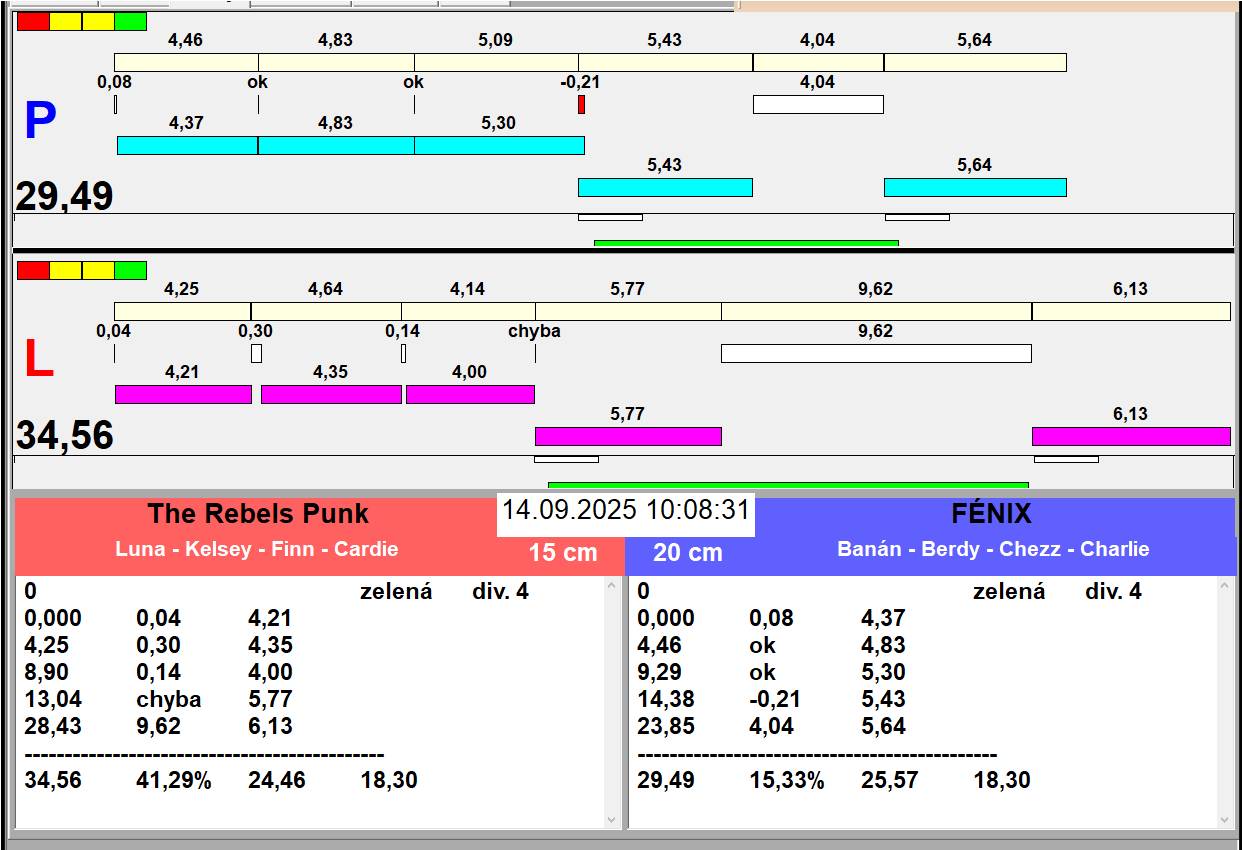This screenshot has height=850, width=1242.
Task: Select the cyan 5,43 run bar
Action: click(x=665, y=187)
